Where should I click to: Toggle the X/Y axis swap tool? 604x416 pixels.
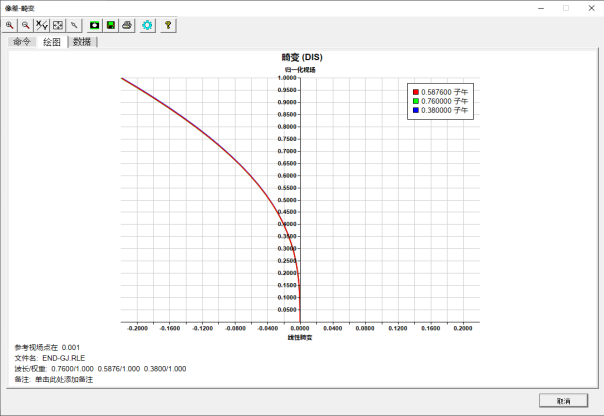[x=42, y=25]
